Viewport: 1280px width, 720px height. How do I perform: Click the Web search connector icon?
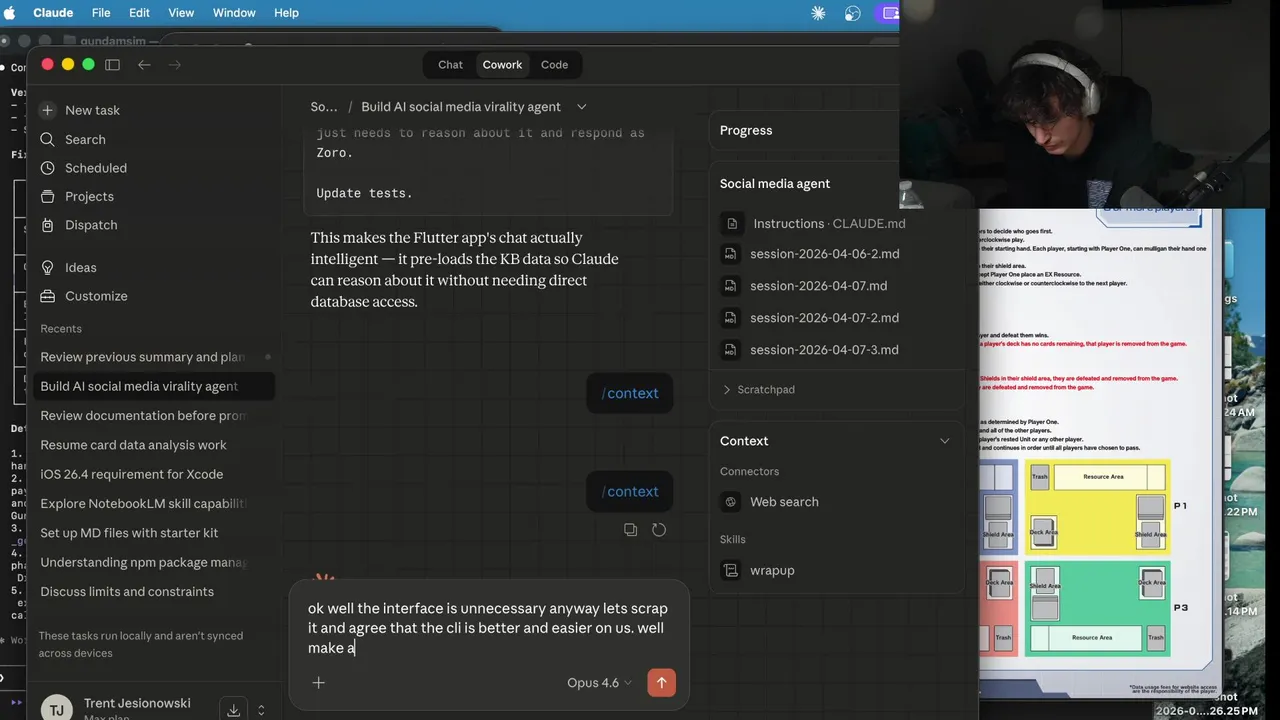point(731,502)
